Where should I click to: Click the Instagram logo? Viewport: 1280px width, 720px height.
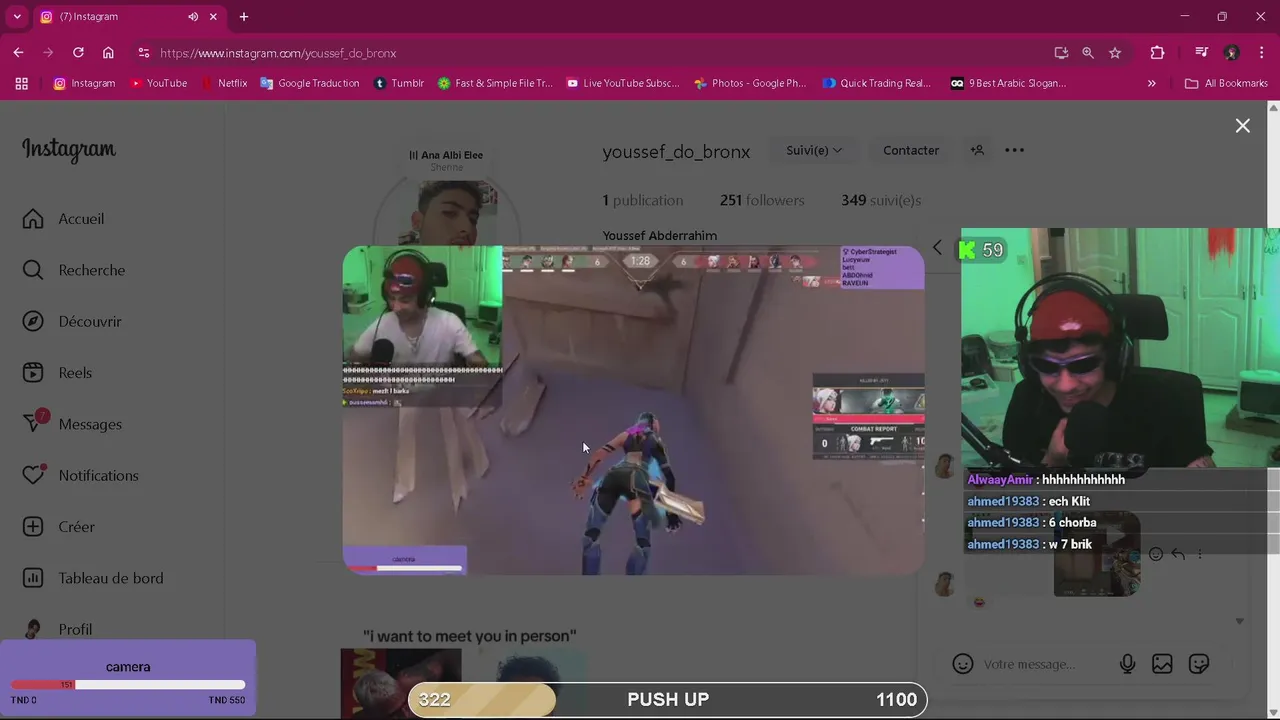tap(69, 149)
